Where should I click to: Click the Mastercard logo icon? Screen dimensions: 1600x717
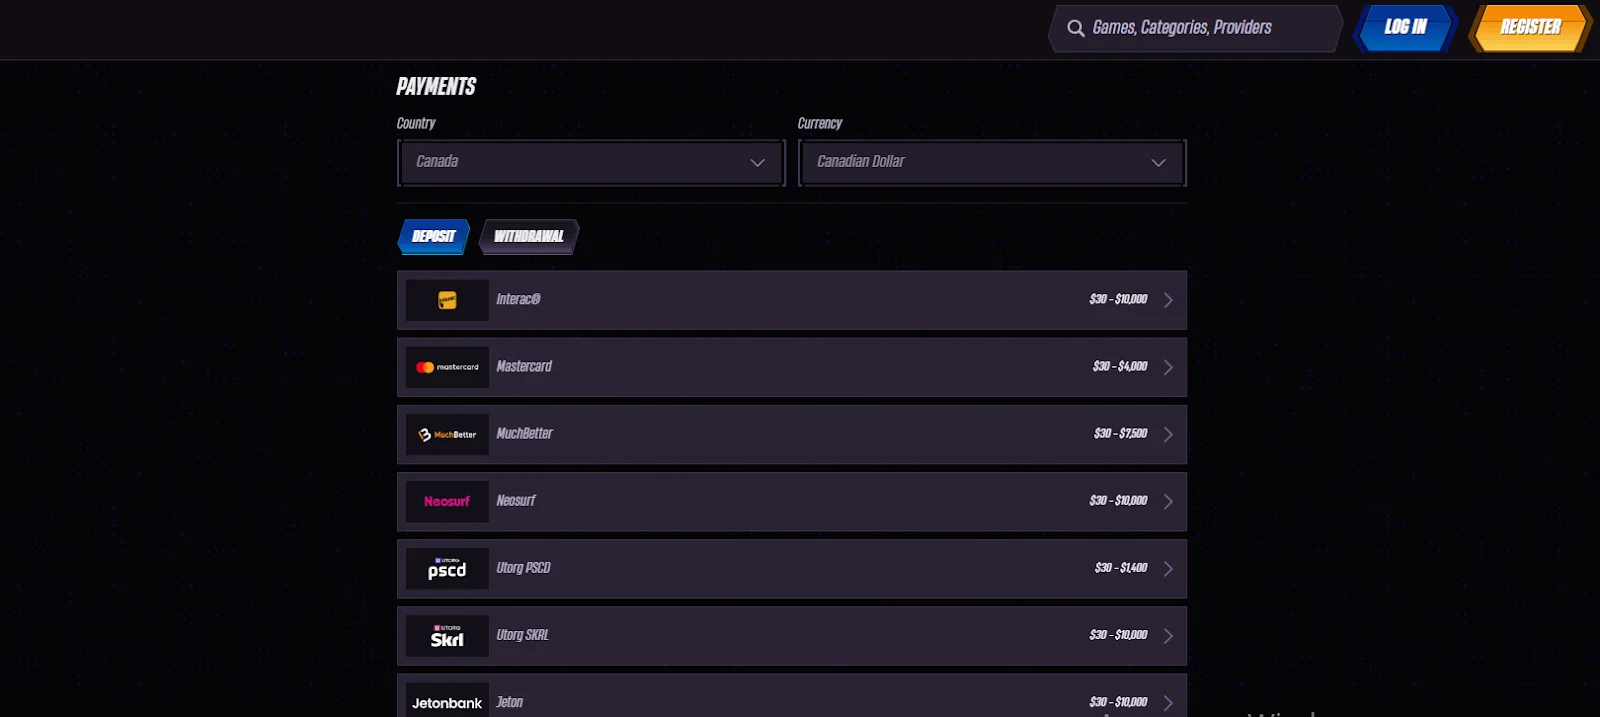coord(447,367)
